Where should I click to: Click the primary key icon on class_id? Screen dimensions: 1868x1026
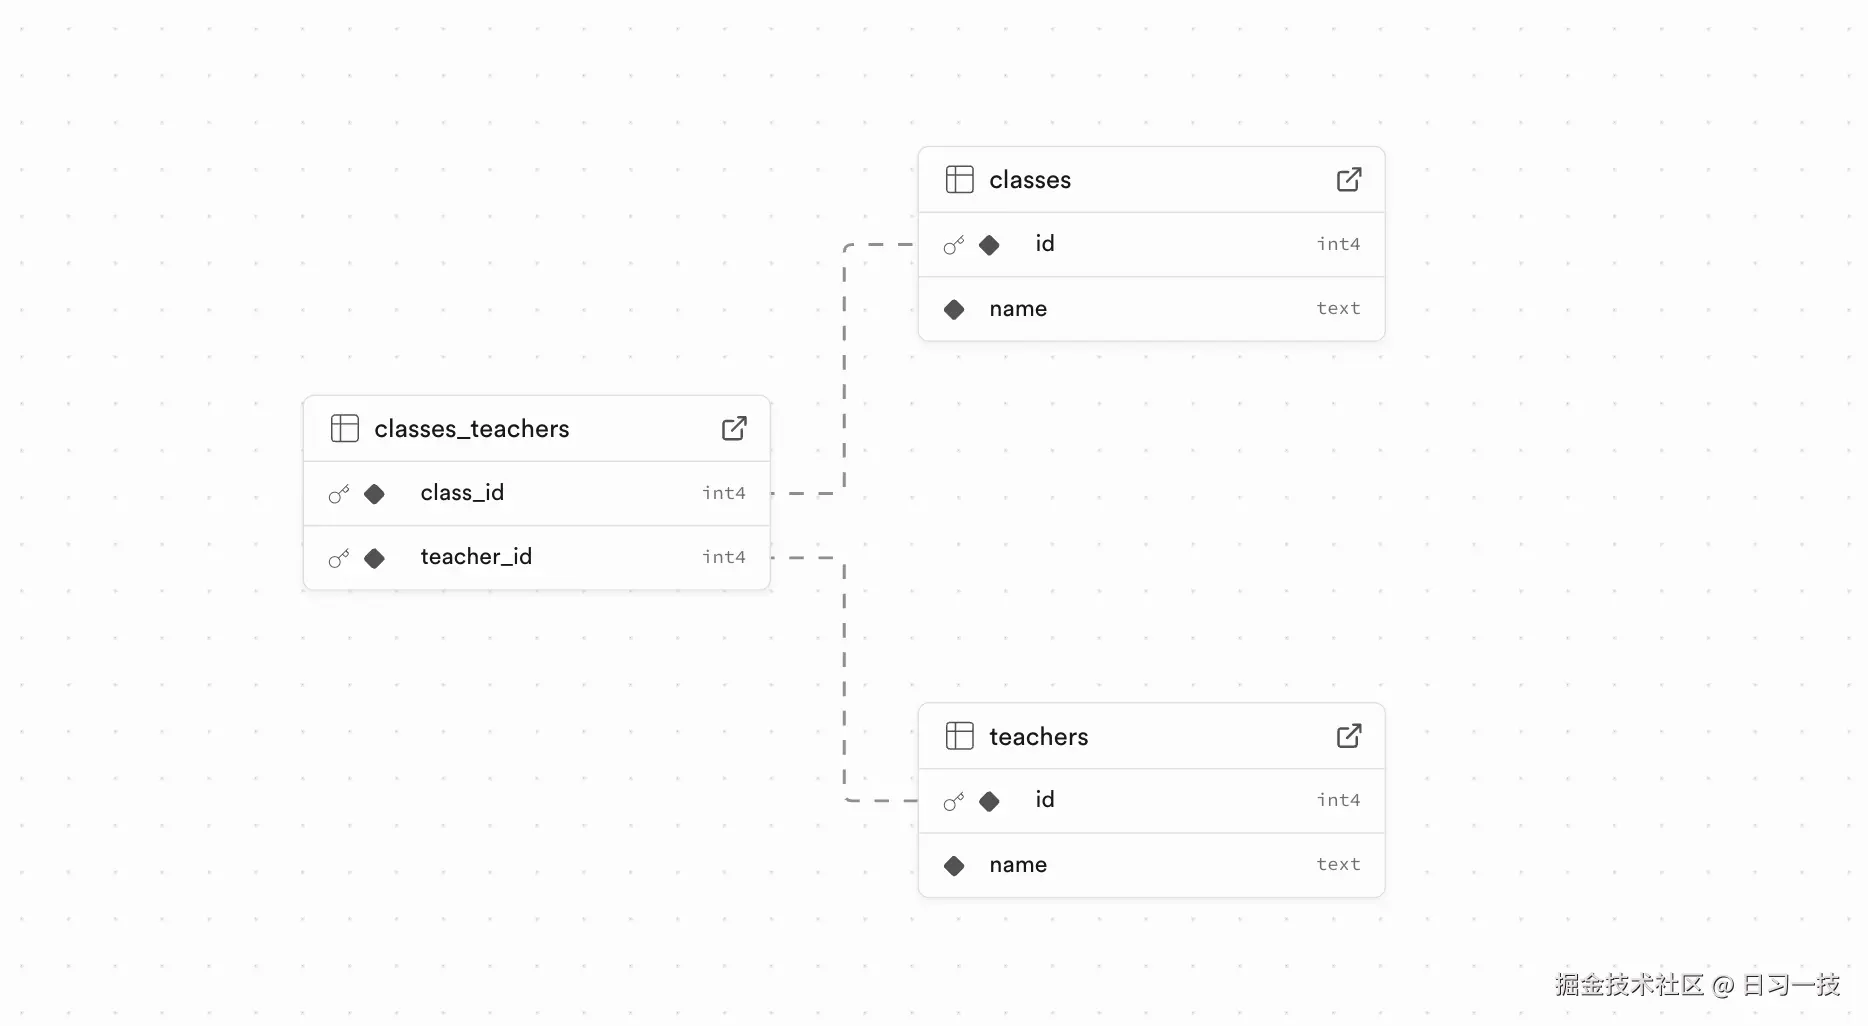point(339,494)
